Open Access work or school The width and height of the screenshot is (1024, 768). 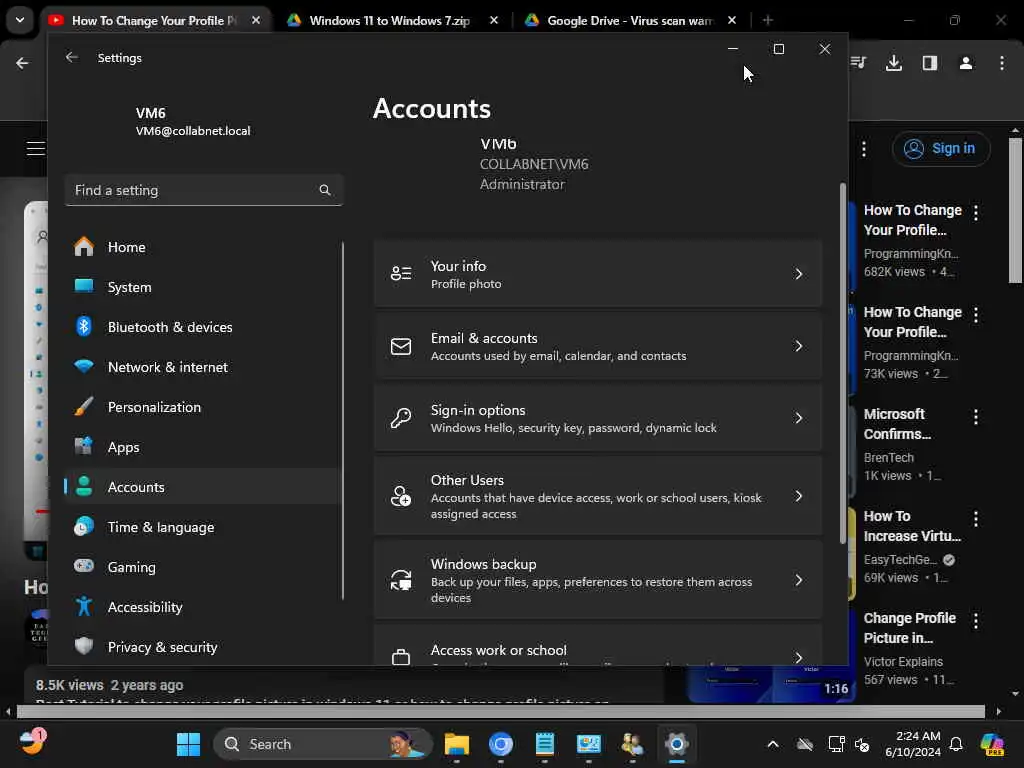(x=598, y=646)
